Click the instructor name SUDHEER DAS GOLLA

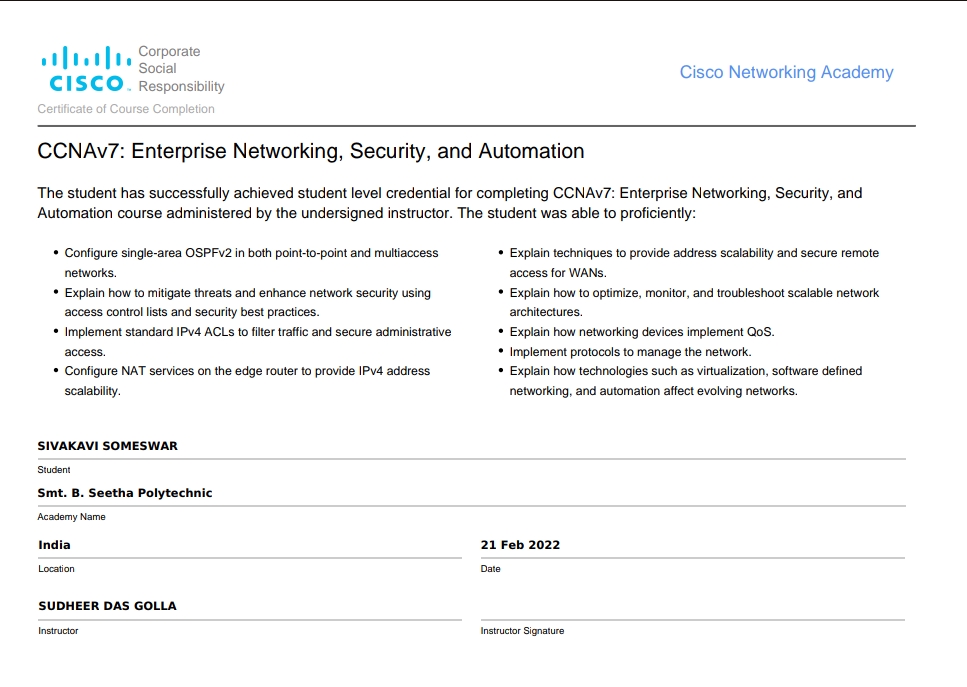[107, 606]
